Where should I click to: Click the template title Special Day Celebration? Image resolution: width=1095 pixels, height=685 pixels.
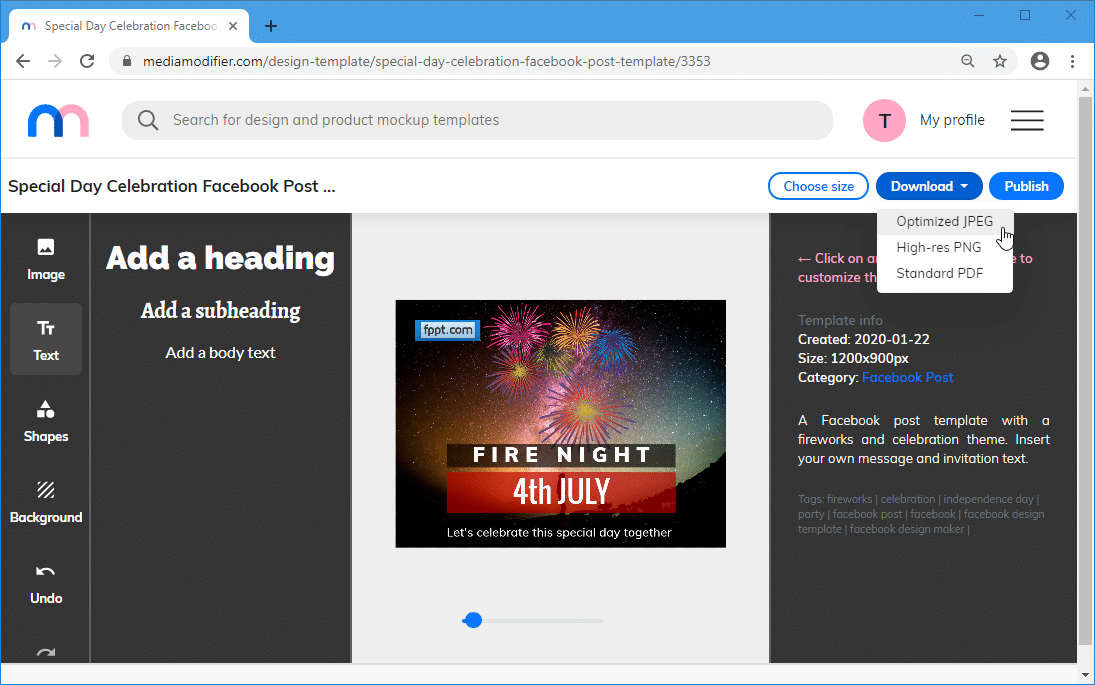[172, 186]
